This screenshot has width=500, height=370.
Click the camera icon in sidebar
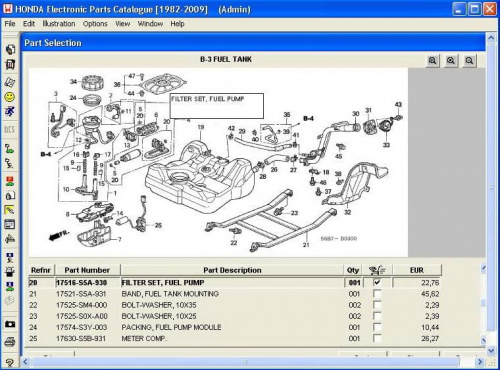pos(10,324)
